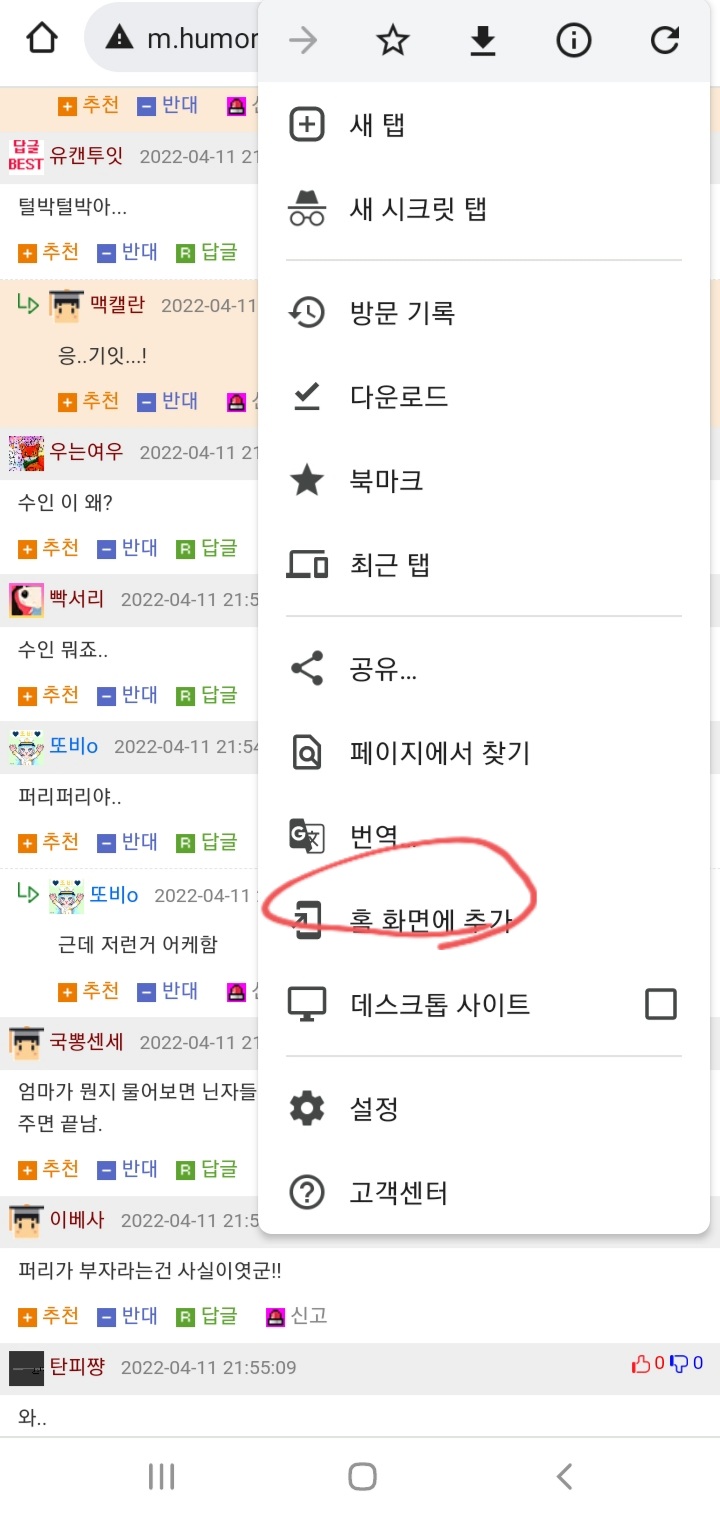The image size is (720, 1520).
Task: Choose 홈 화면에 추가 menu option
Action: click(484, 920)
